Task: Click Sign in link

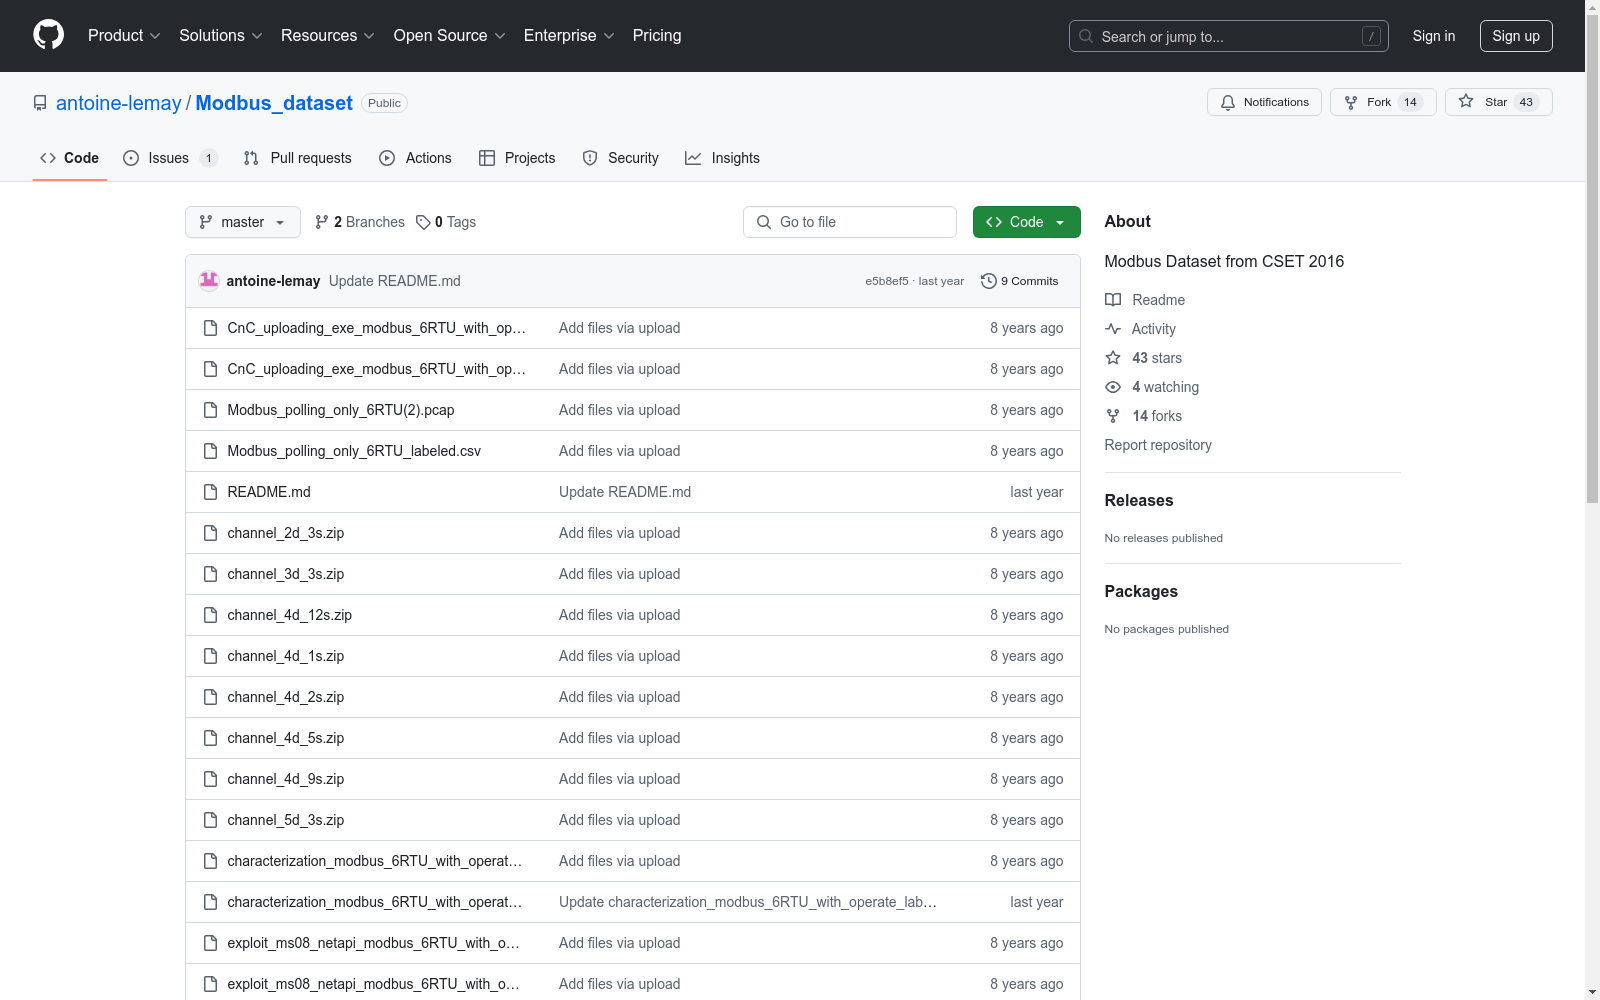Action: click(1434, 36)
